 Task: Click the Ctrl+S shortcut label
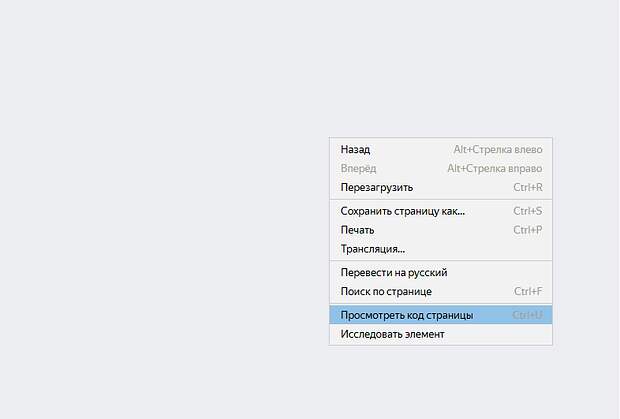[527, 211]
